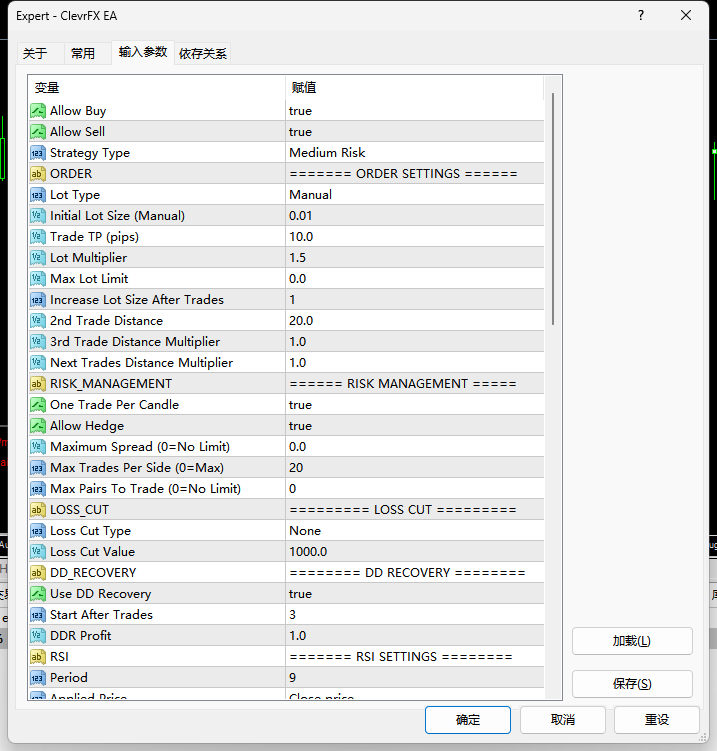The image size is (717, 751).
Task: Switch to the 依存关系 tab
Action: [203, 53]
